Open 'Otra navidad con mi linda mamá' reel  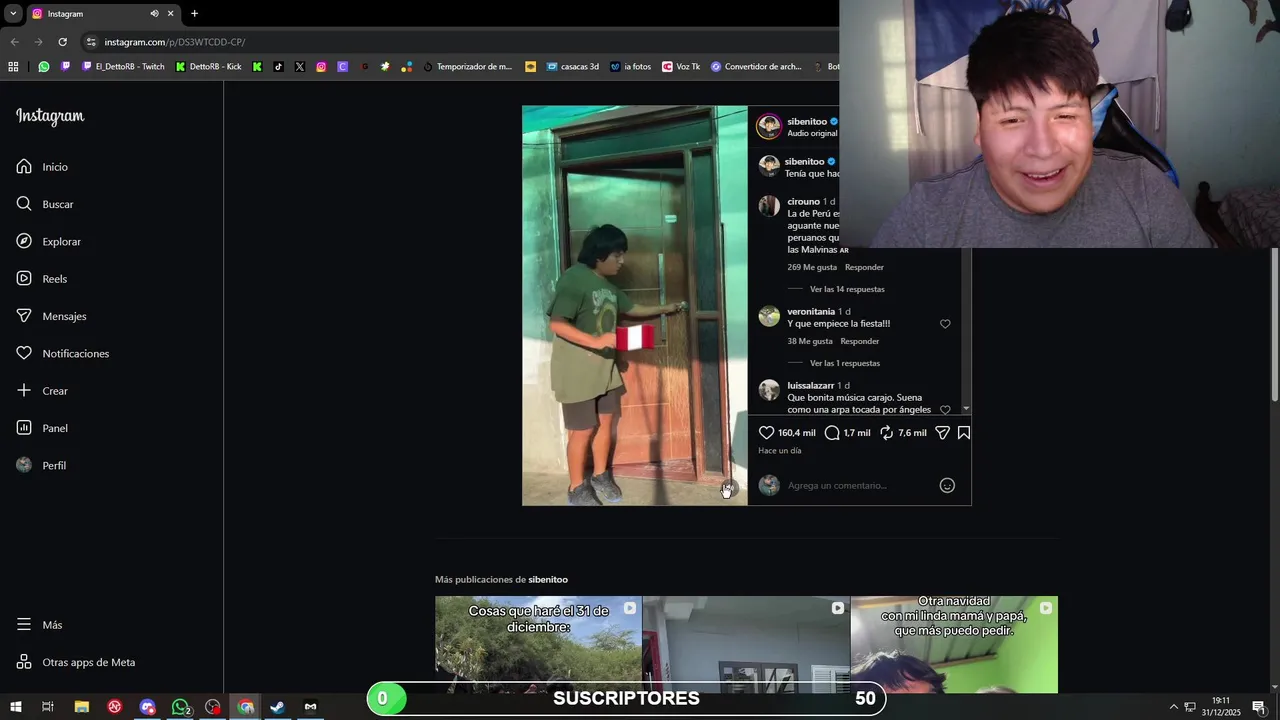(954, 644)
